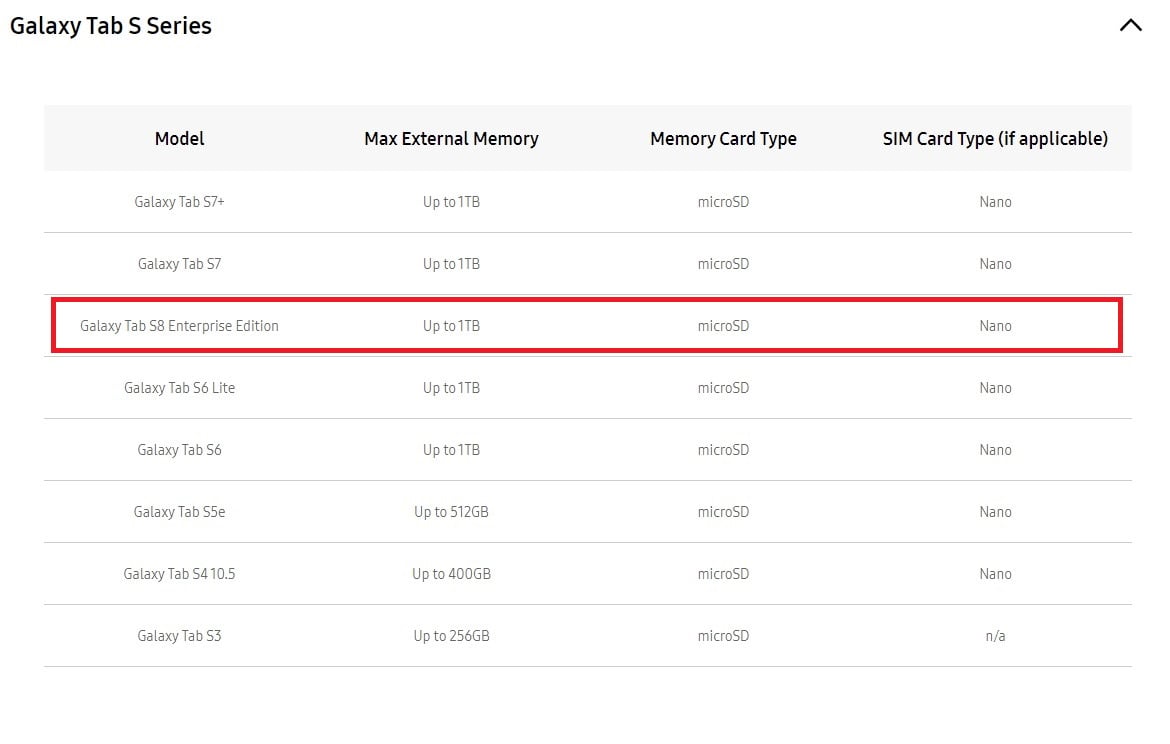Collapse the Galaxy Tab S Series chevron

pyautogui.click(x=1130, y=26)
